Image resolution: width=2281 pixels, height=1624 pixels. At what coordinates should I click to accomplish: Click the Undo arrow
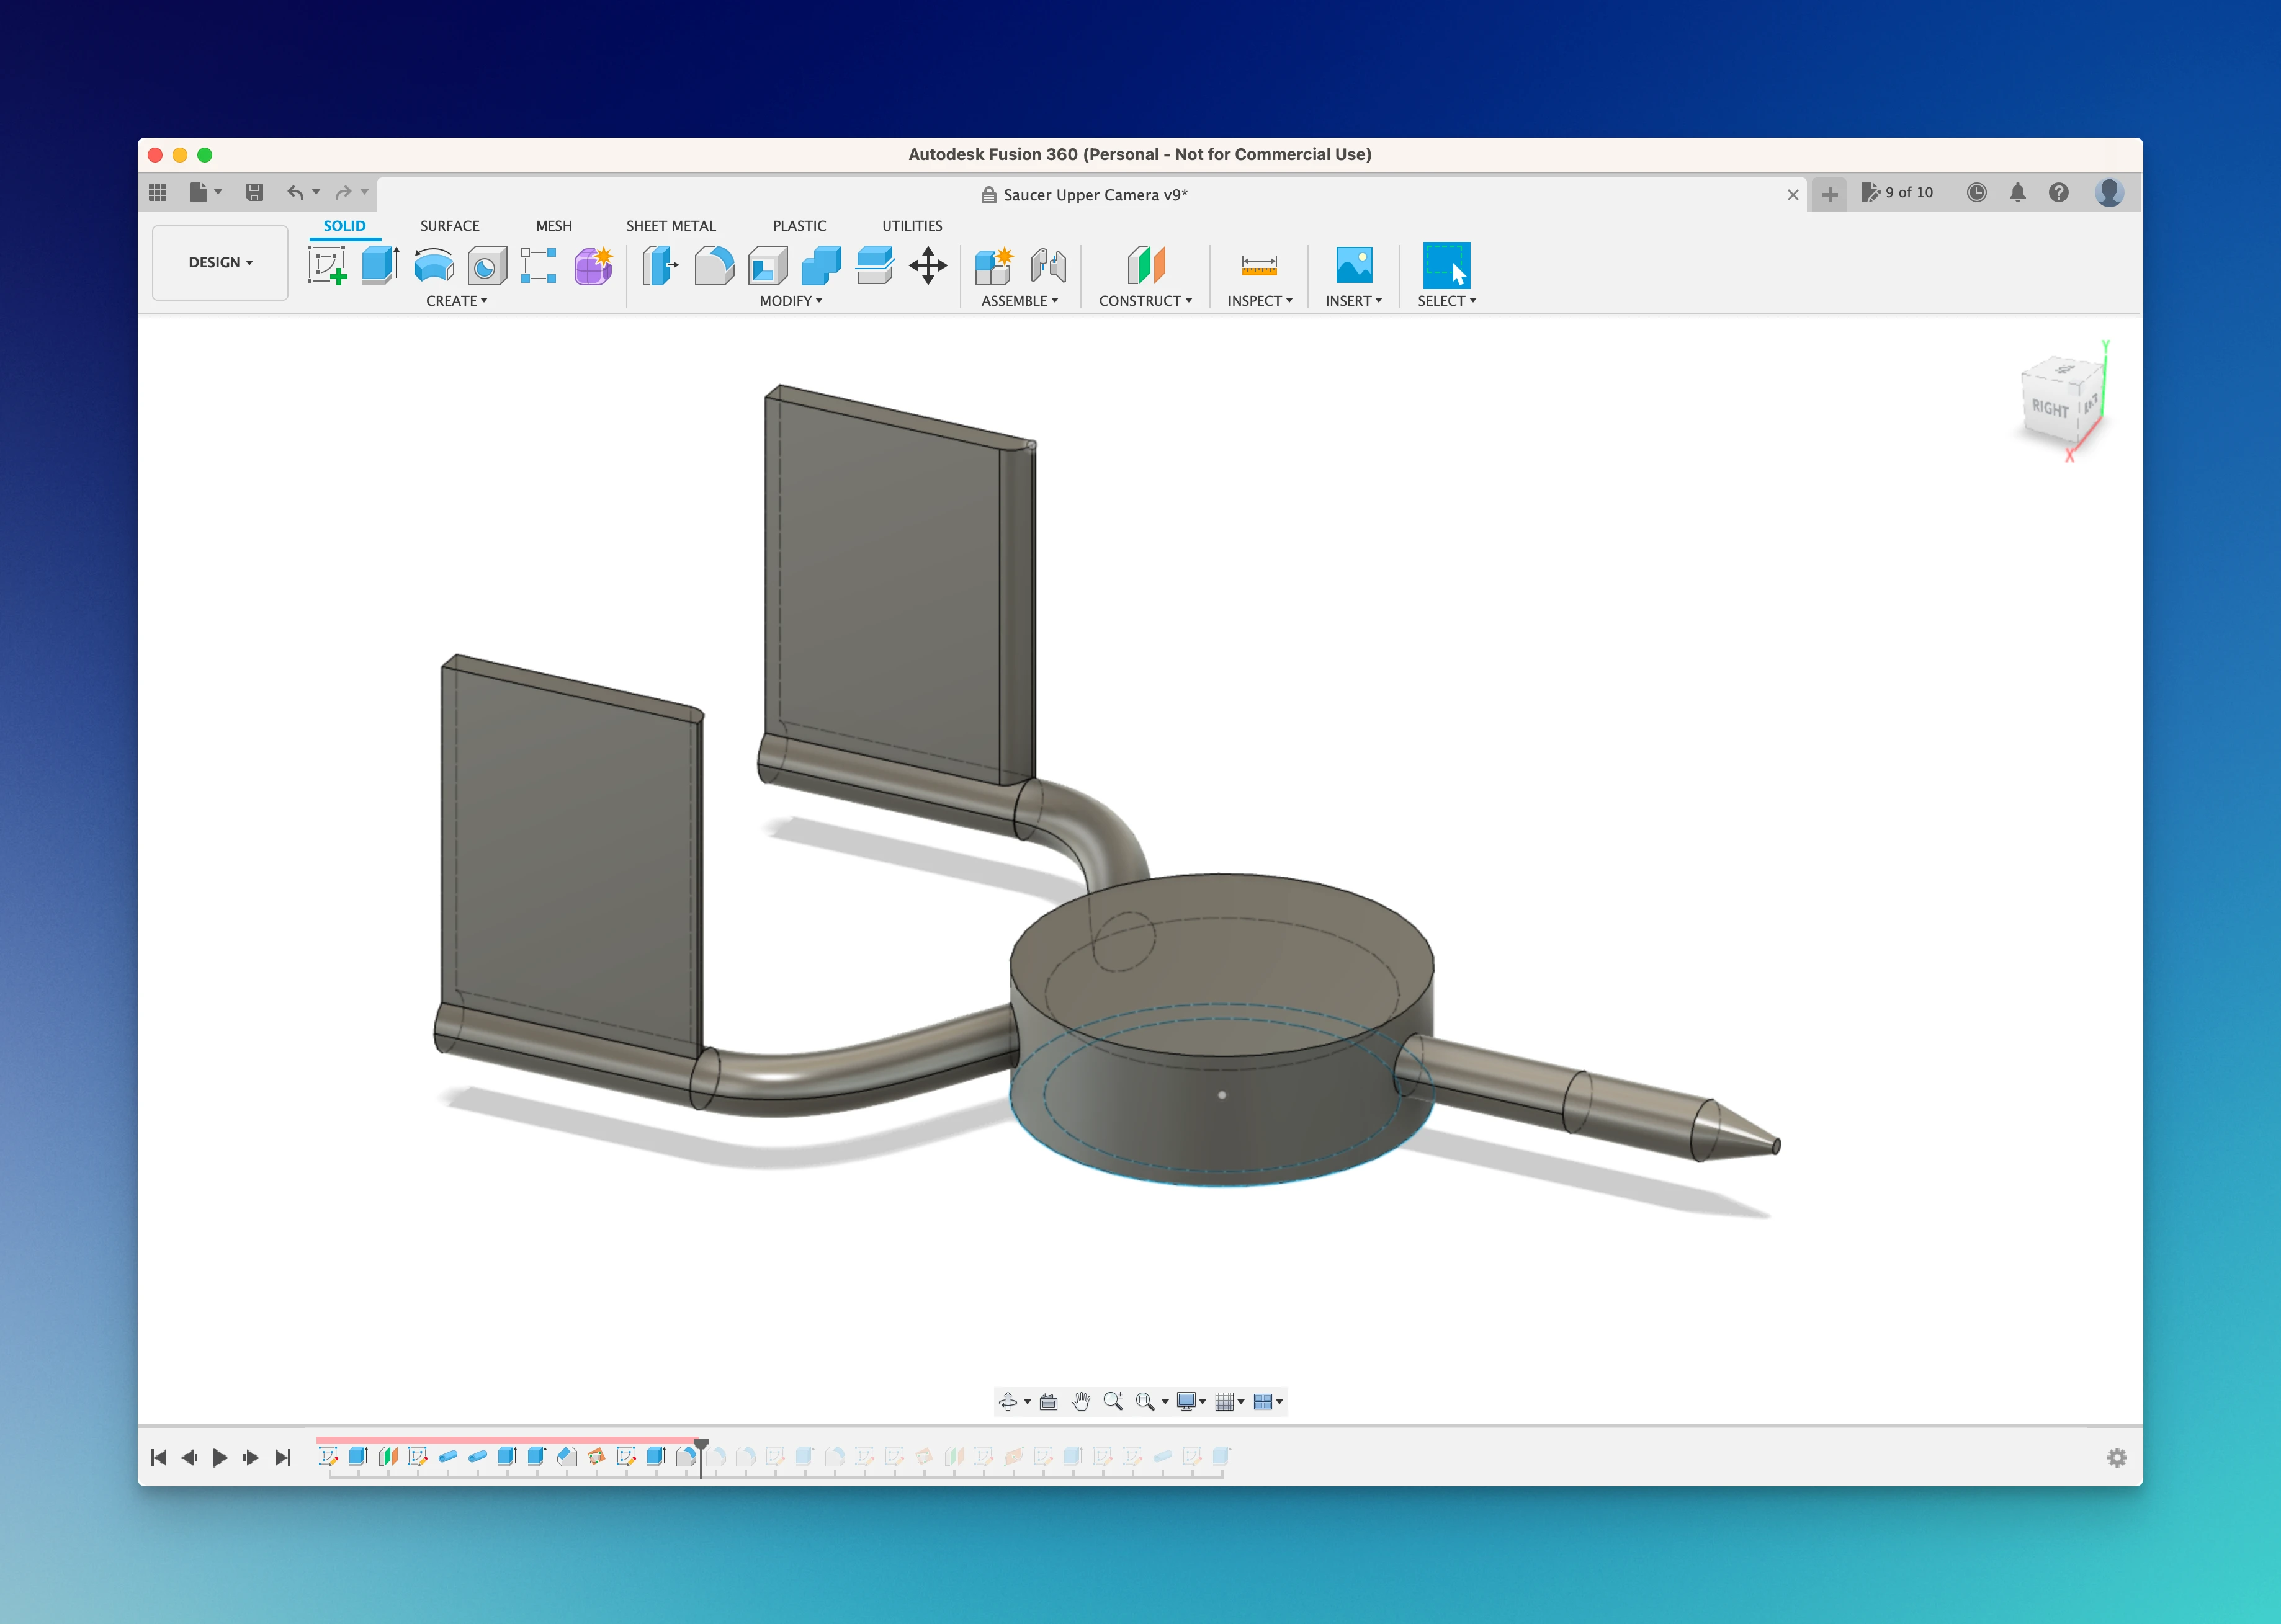pos(295,191)
